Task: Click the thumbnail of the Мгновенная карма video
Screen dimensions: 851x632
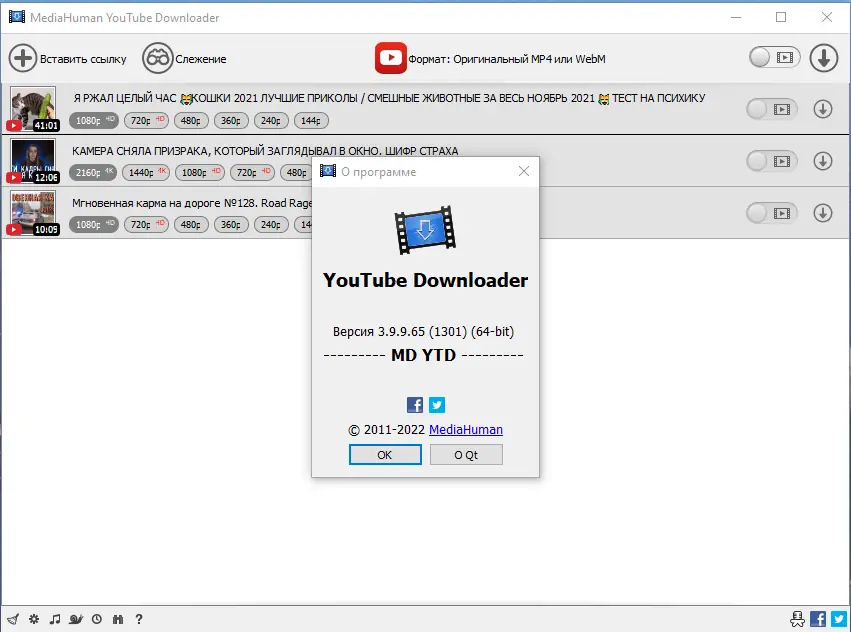Action: tap(33, 212)
